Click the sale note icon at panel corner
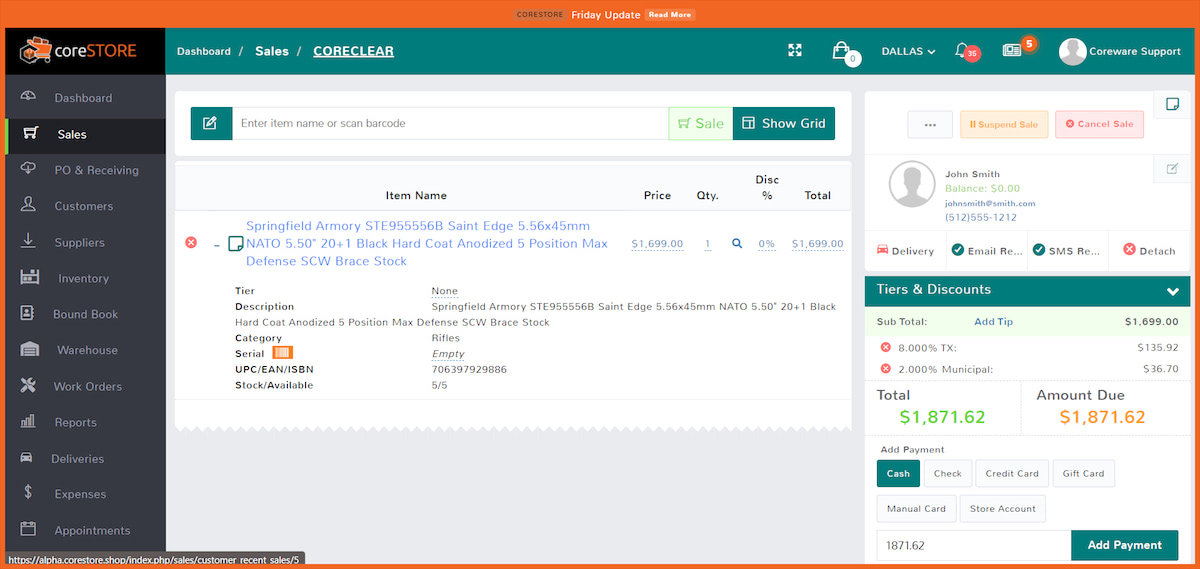1200x569 pixels. [x=1171, y=103]
